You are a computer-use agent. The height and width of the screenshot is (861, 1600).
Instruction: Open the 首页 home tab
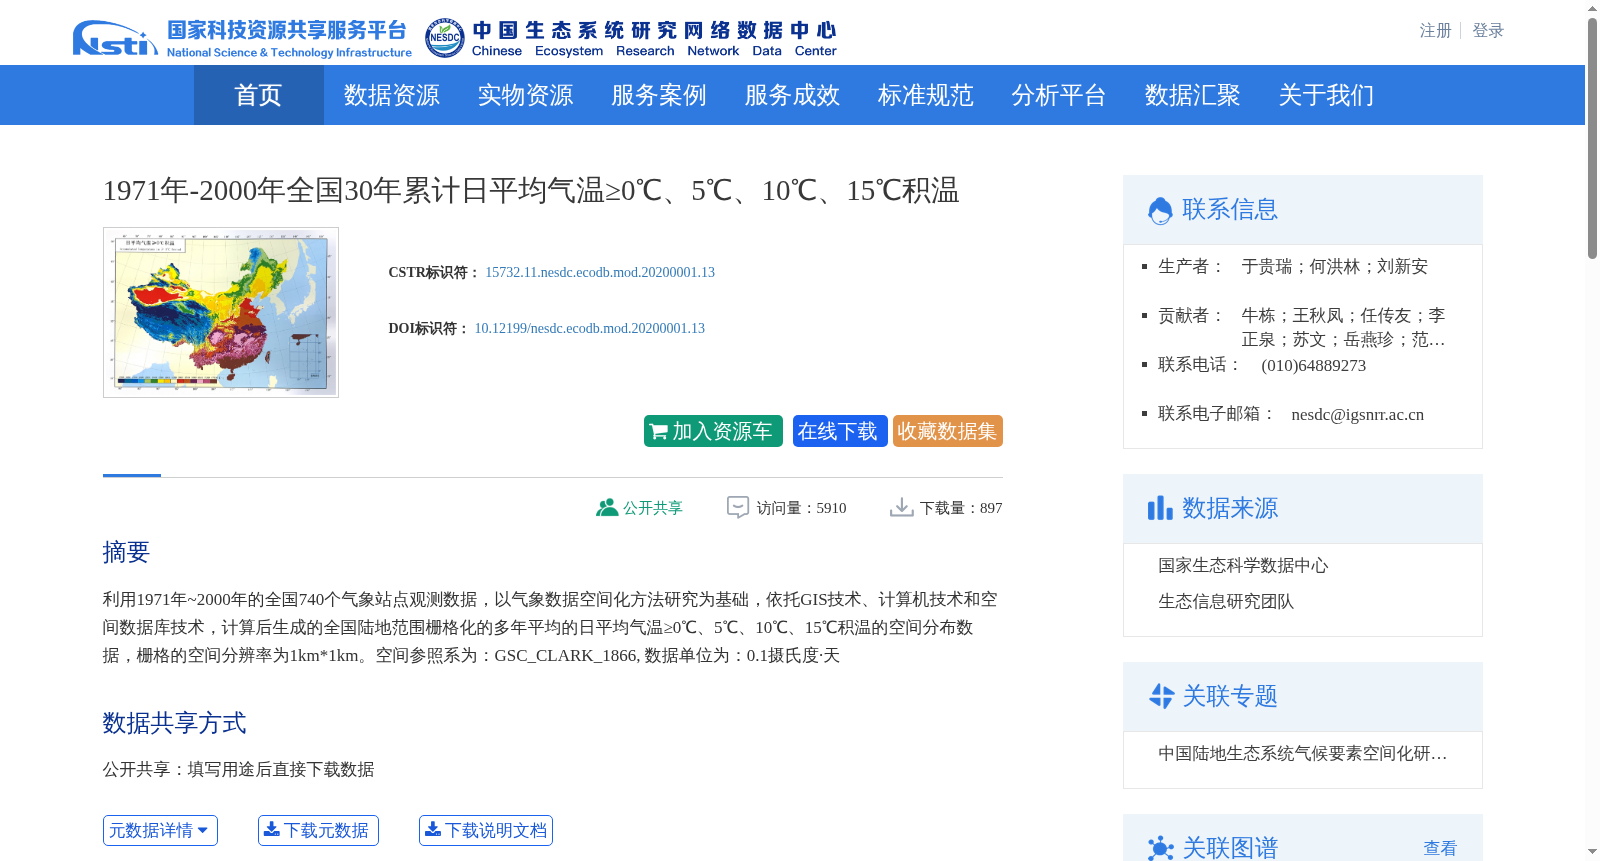[258, 95]
